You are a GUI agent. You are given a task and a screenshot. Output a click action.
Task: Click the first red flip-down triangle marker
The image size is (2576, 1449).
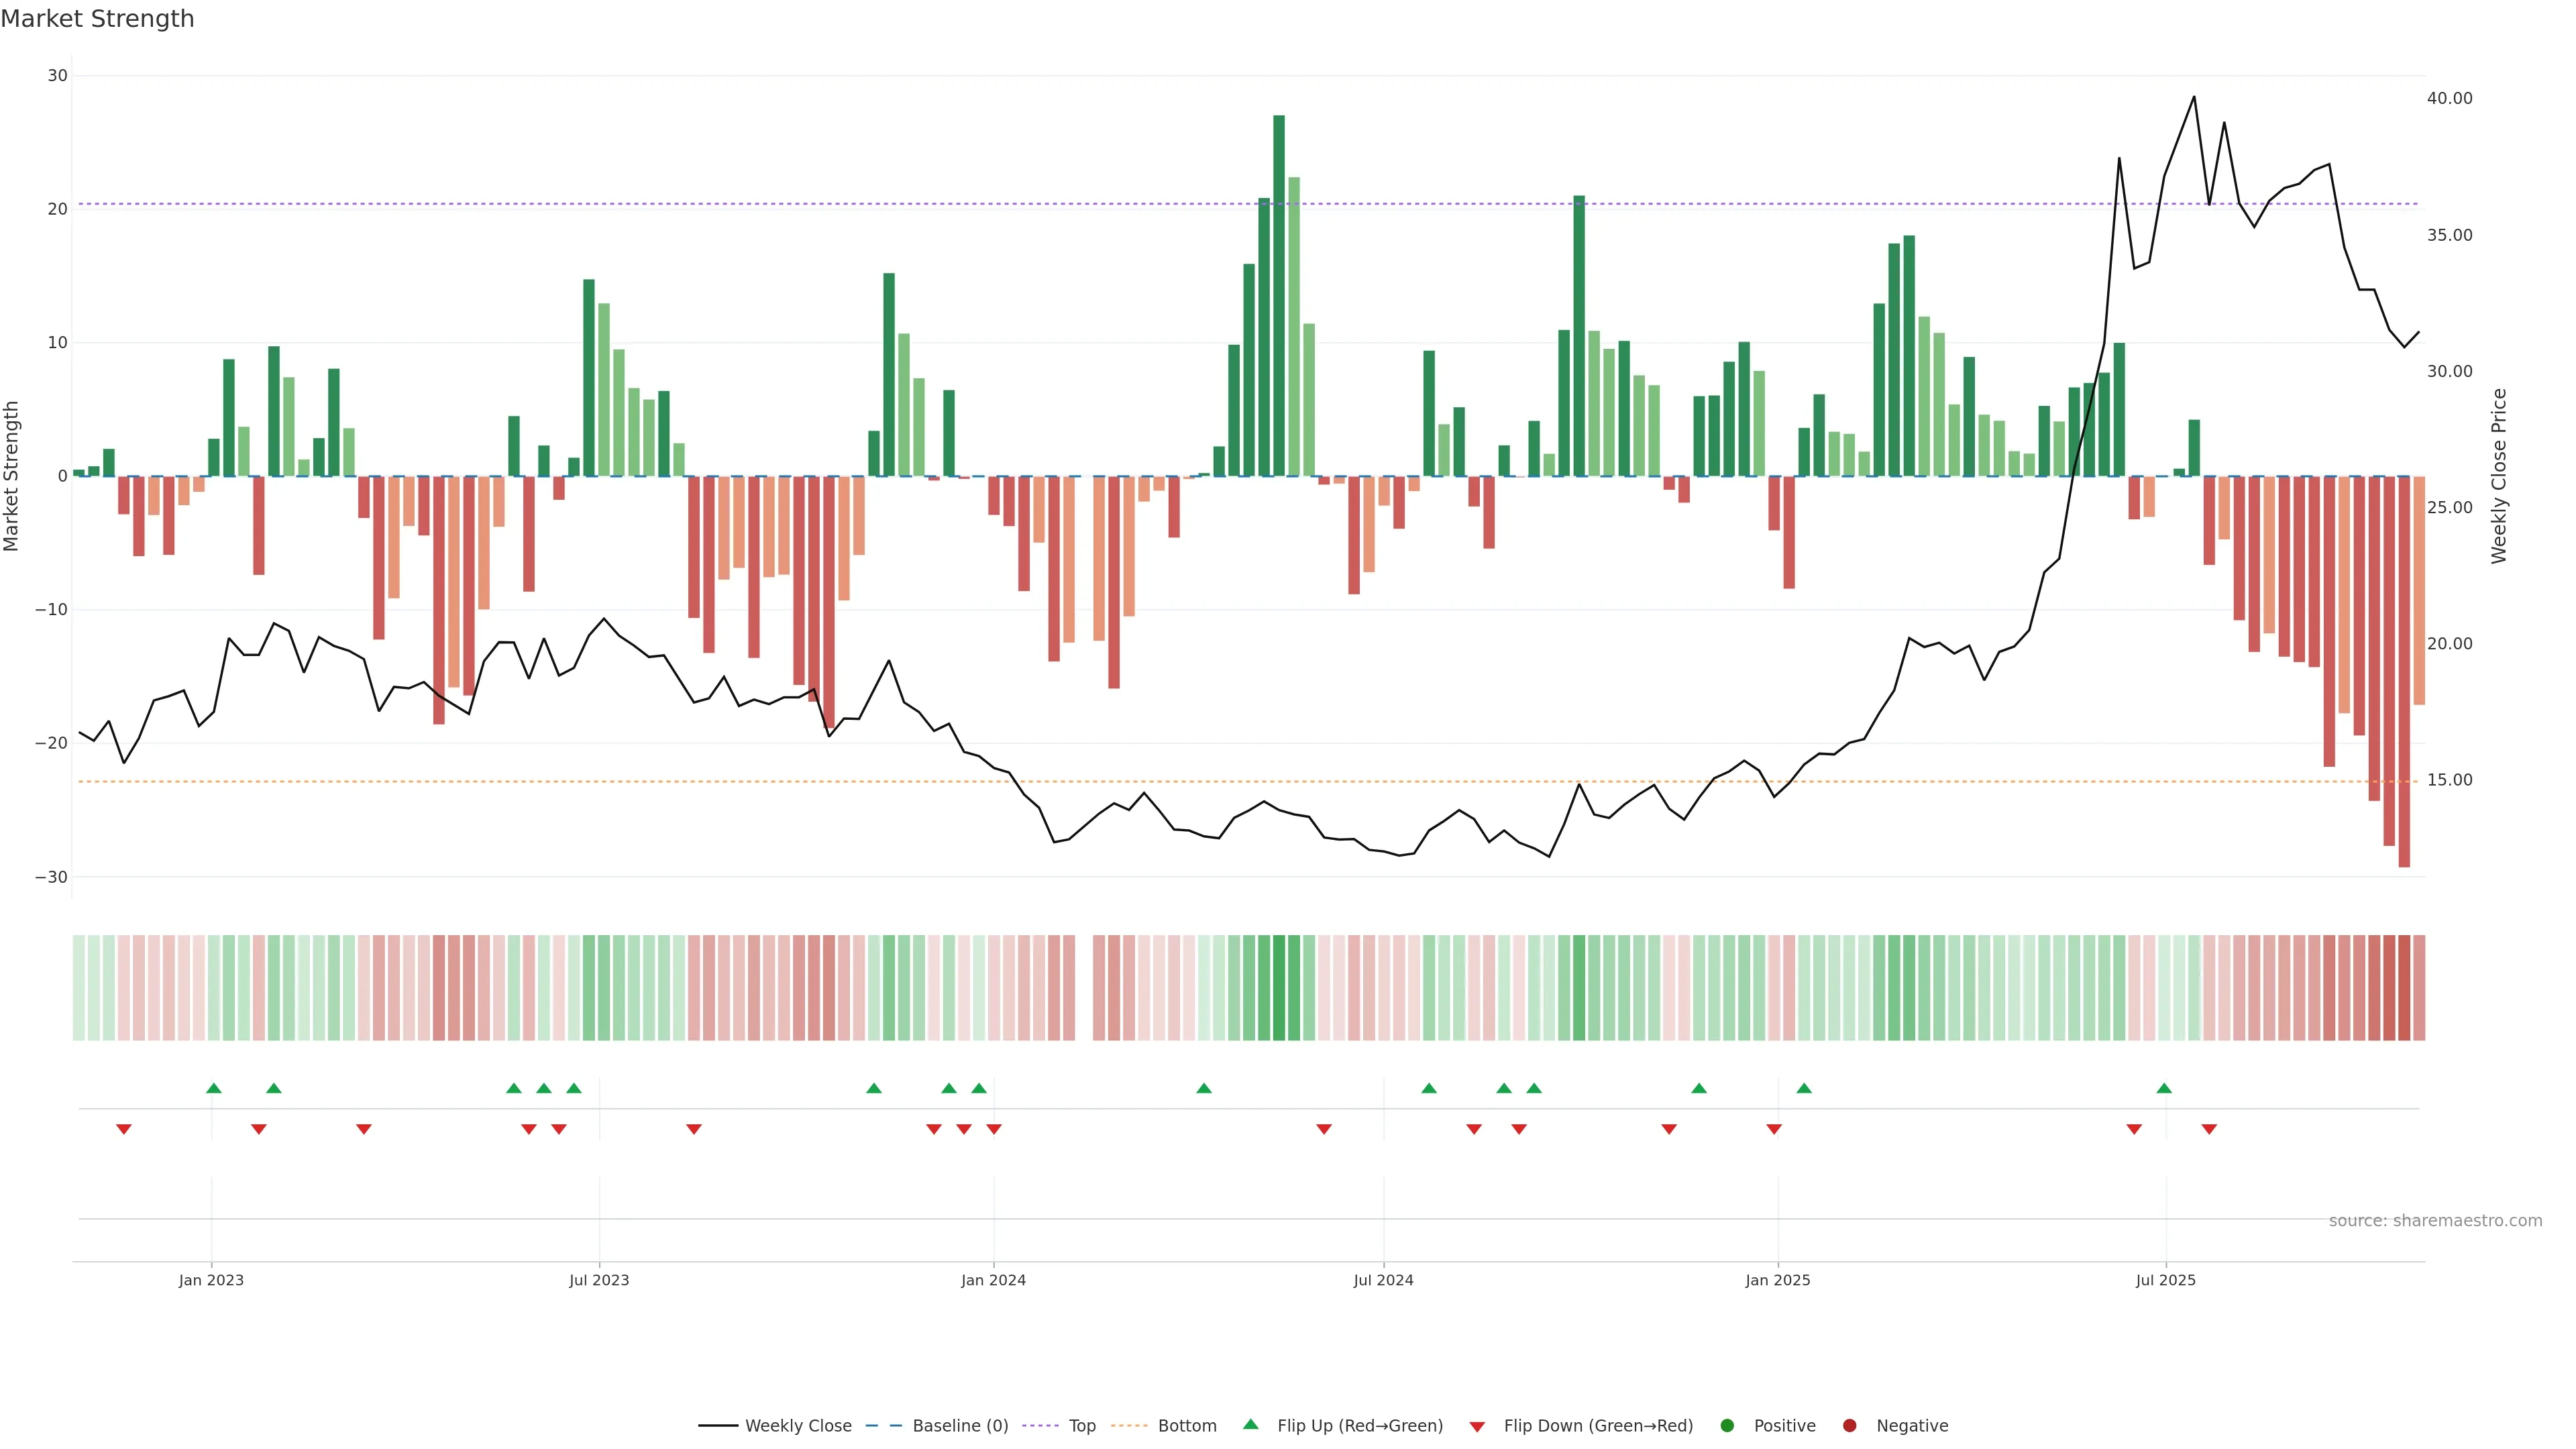pos(124,1129)
